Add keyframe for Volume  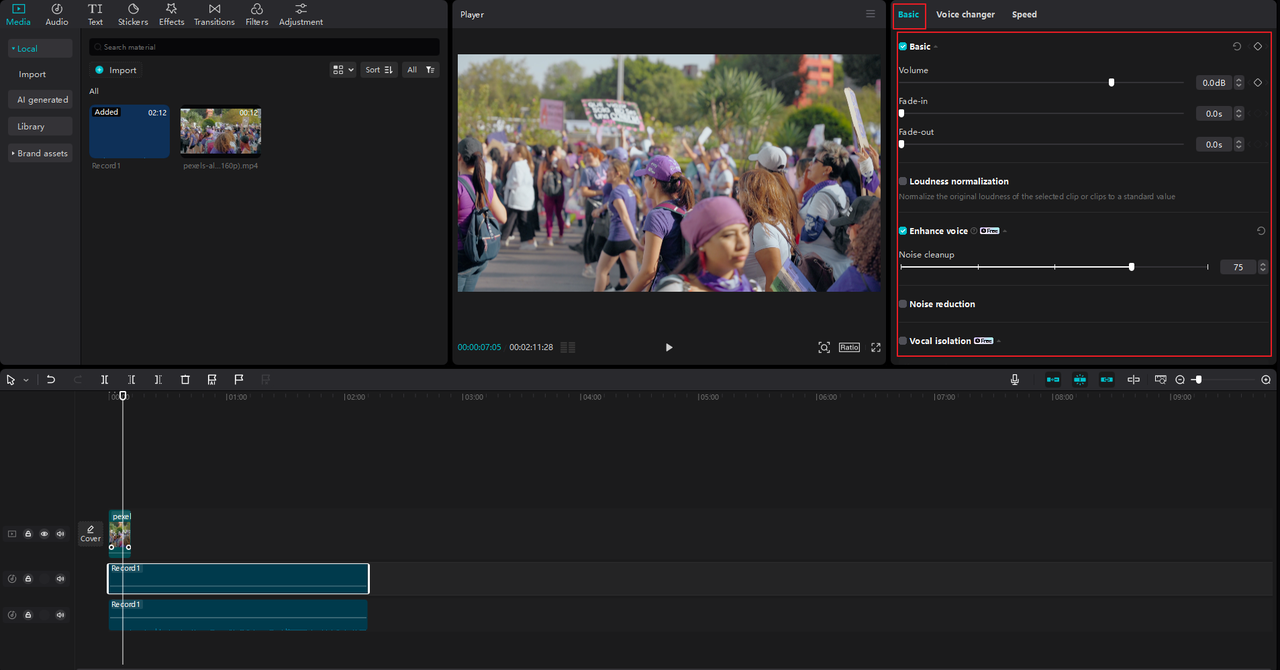1258,82
